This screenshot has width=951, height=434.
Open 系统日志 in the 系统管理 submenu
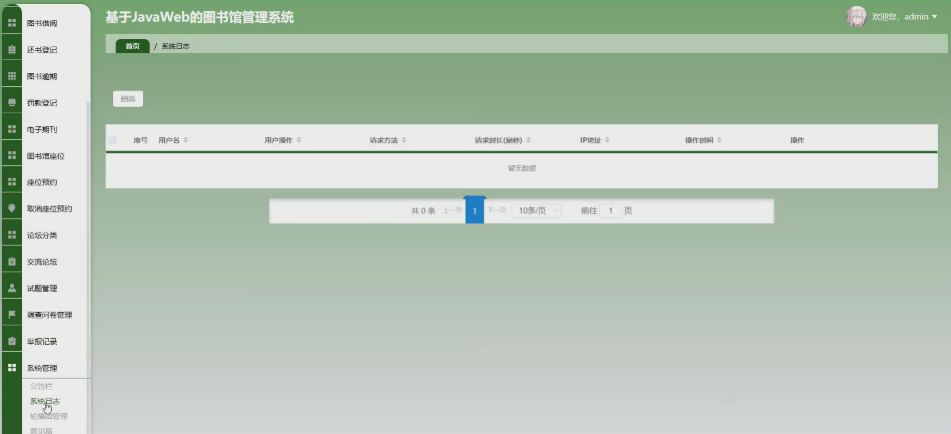[45, 401]
